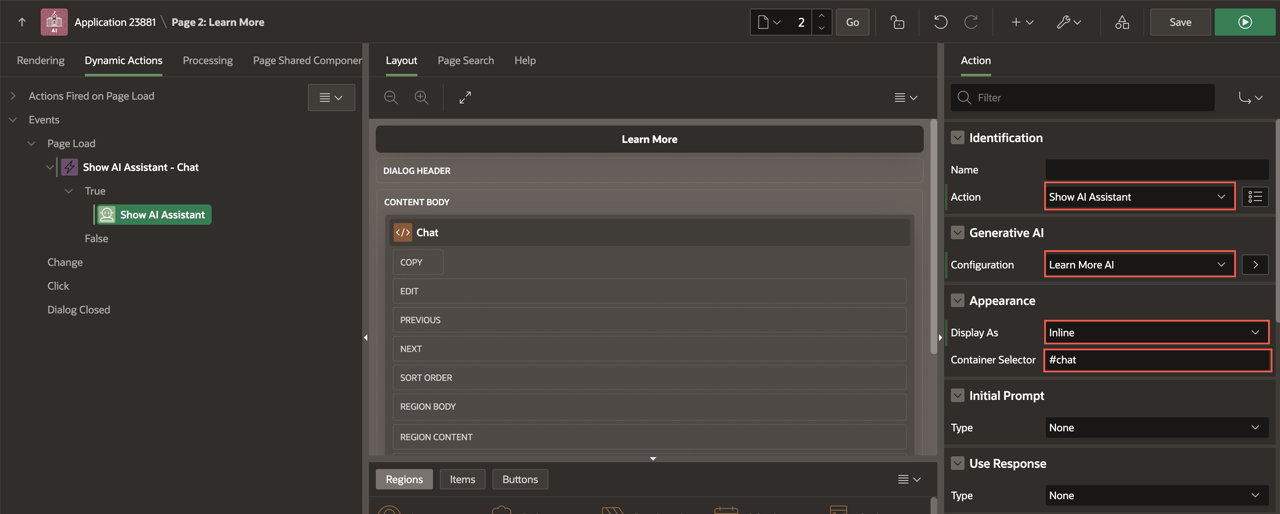Viewport: 1280px width, 514px height.
Task: Collapse the Generative AI section
Action: tap(957, 233)
